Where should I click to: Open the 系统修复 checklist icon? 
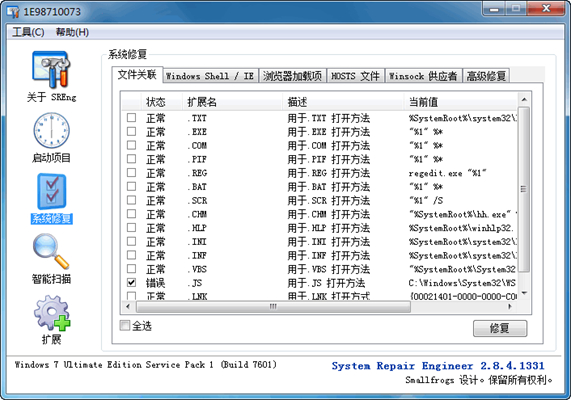pyautogui.click(x=52, y=192)
